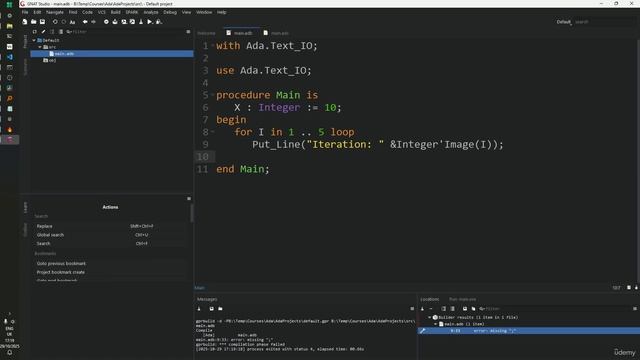Open the Navigate menu

point(55,12)
